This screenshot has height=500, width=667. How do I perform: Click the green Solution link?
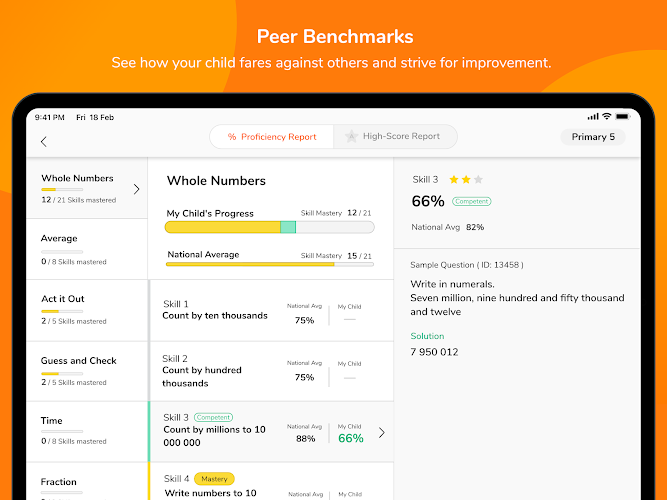(427, 336)
